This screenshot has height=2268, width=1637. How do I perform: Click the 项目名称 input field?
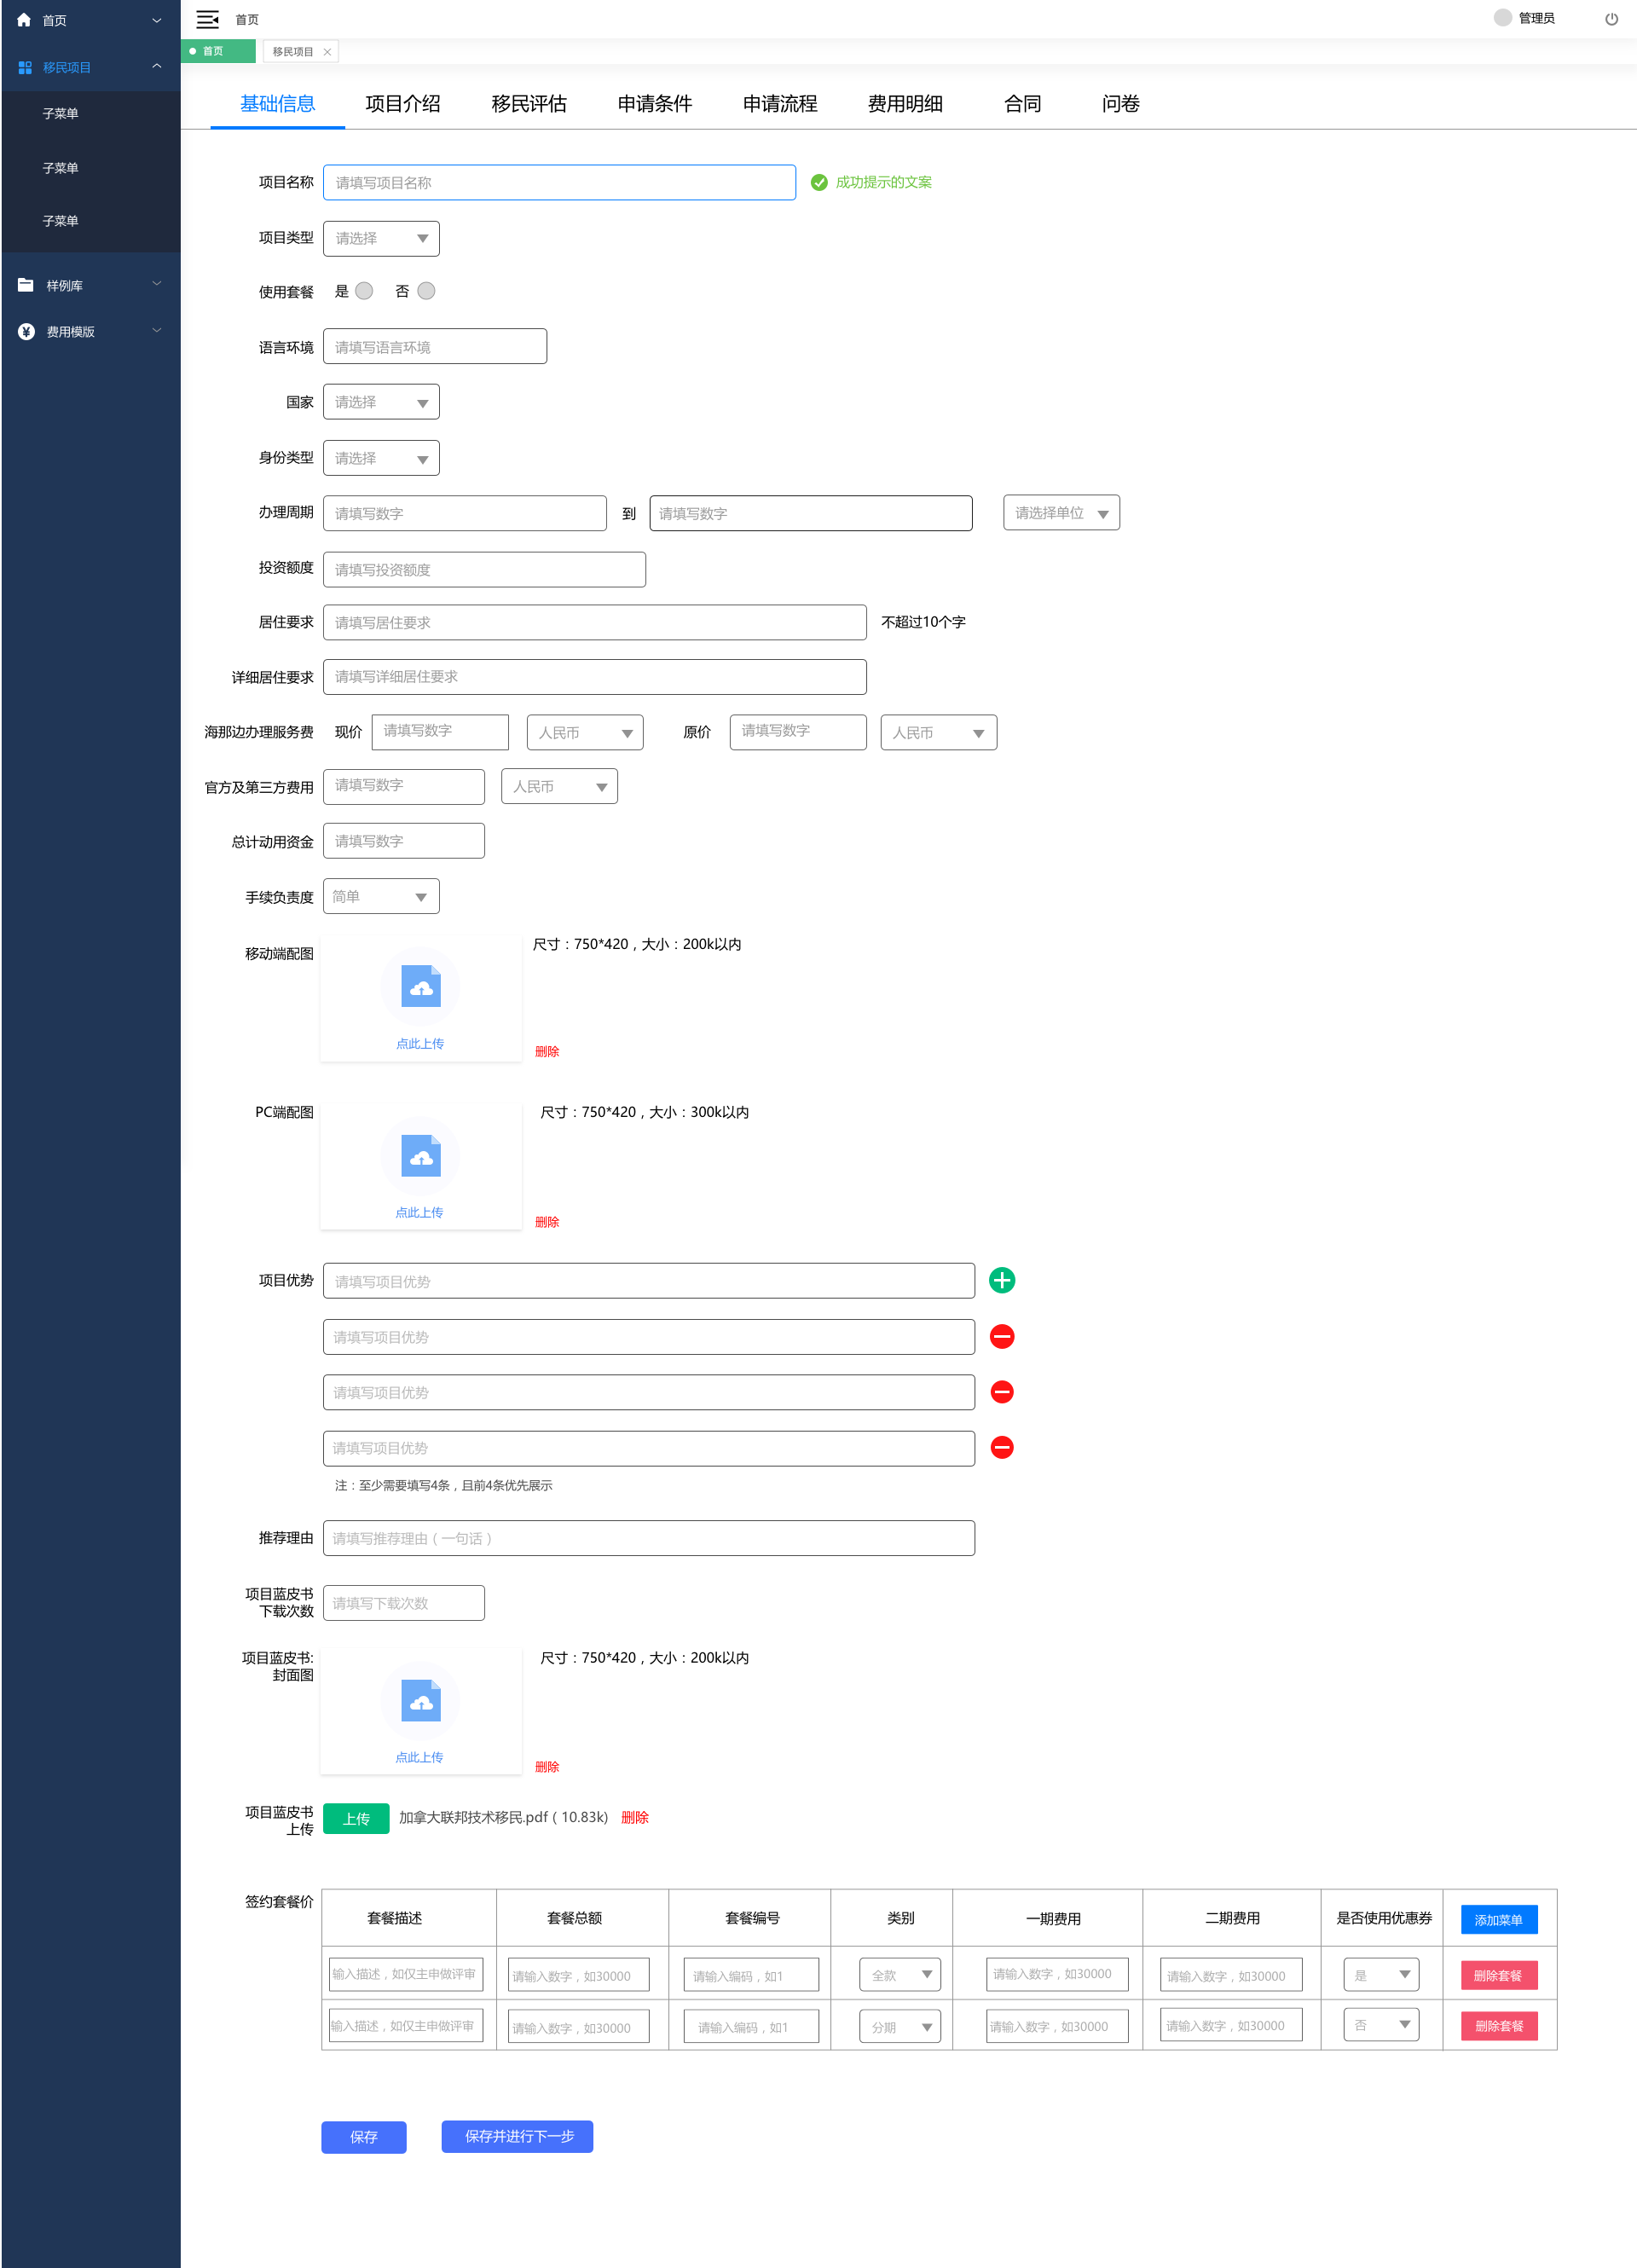click(x=559, y=183)
